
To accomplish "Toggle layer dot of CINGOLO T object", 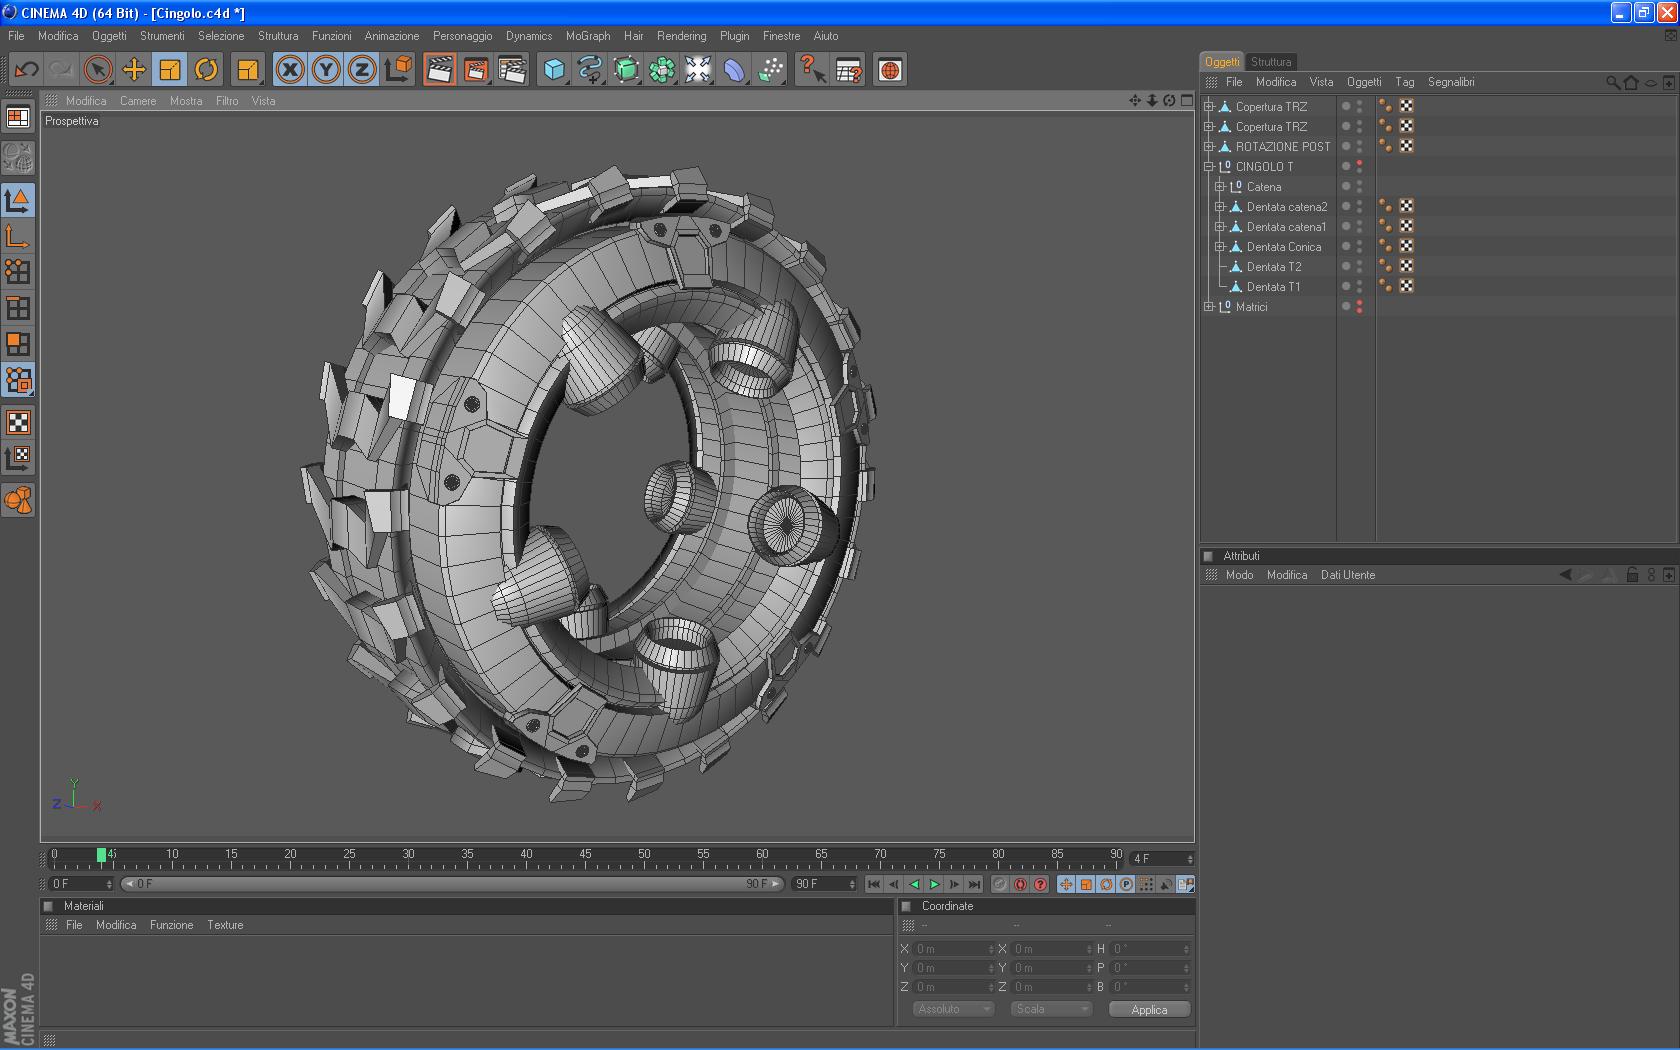I will click(1345, 166).
